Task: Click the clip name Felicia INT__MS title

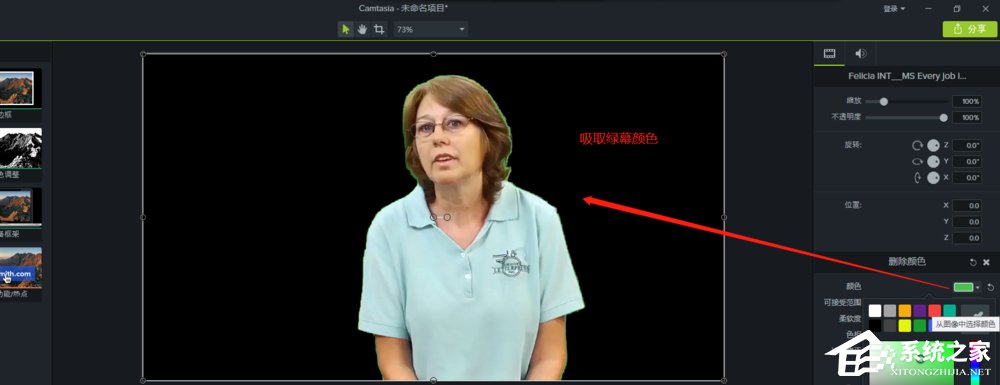Action: pyautogui.click(x=907, y=76)
